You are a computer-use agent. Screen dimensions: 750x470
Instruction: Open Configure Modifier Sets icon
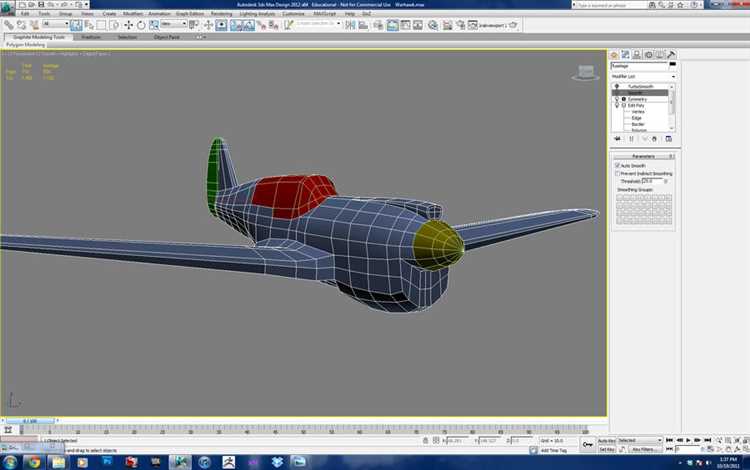click(668, 139)
